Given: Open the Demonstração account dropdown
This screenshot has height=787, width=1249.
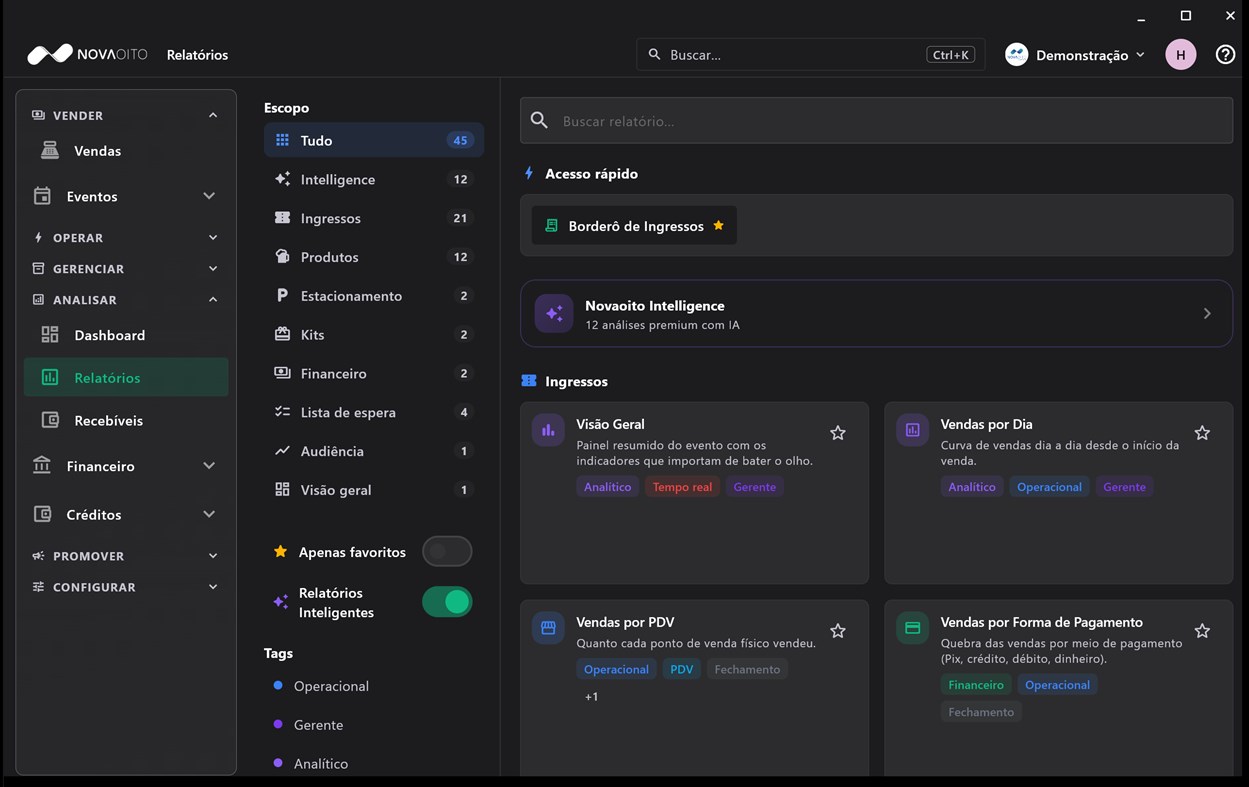Looking at the screenshot, I should [1075, 55].
